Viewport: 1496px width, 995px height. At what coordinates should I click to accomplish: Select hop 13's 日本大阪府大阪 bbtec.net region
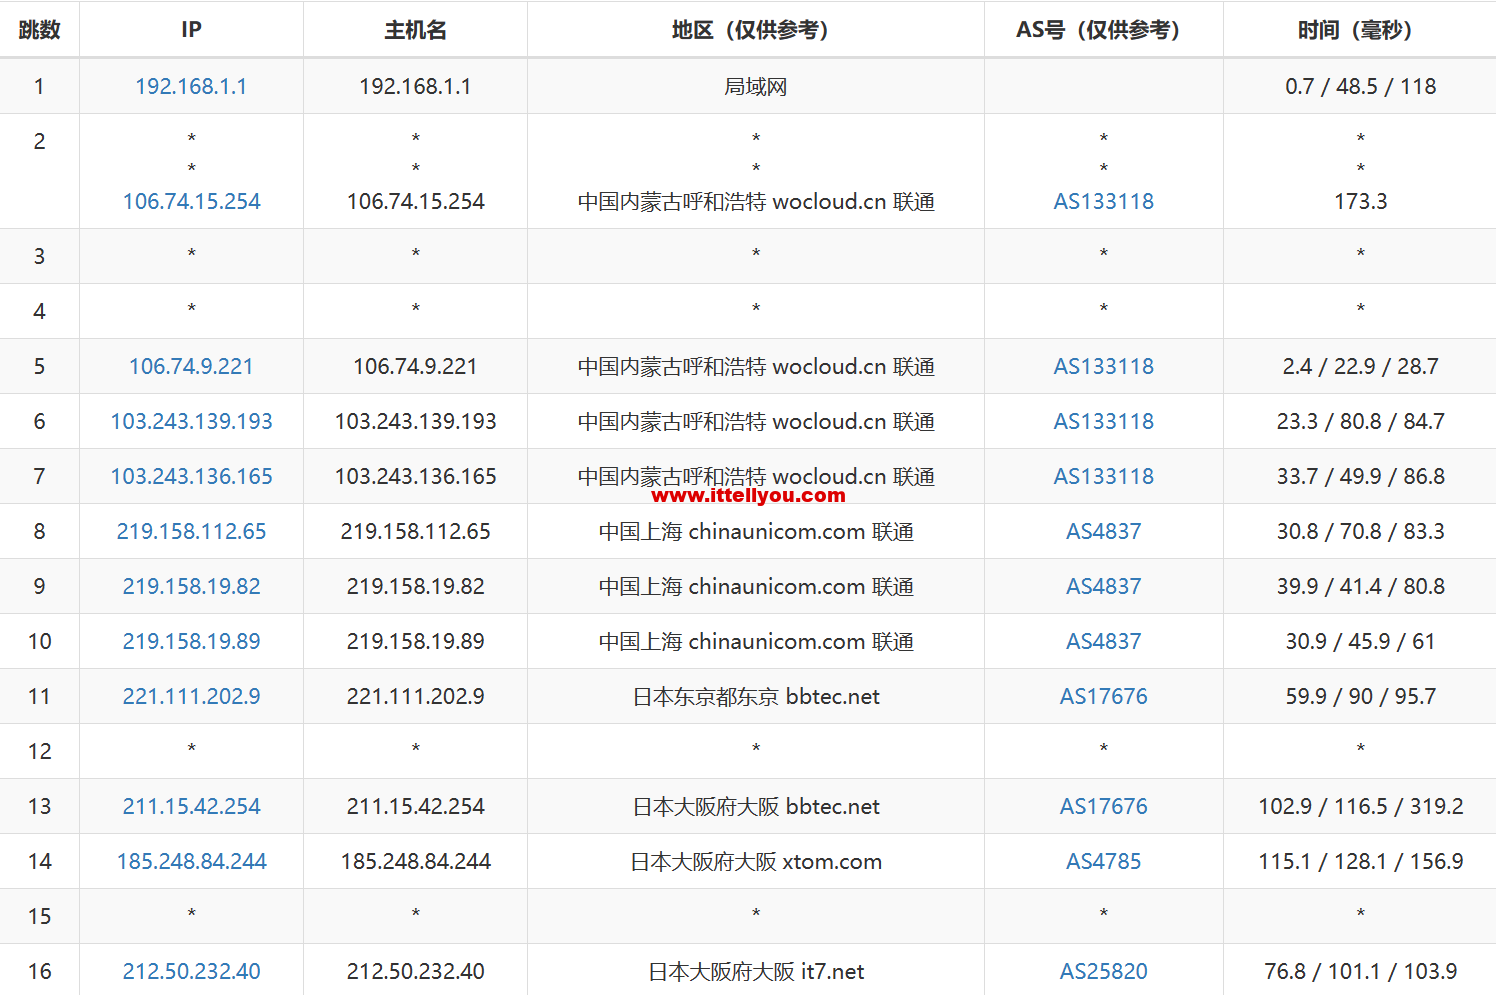755,807
